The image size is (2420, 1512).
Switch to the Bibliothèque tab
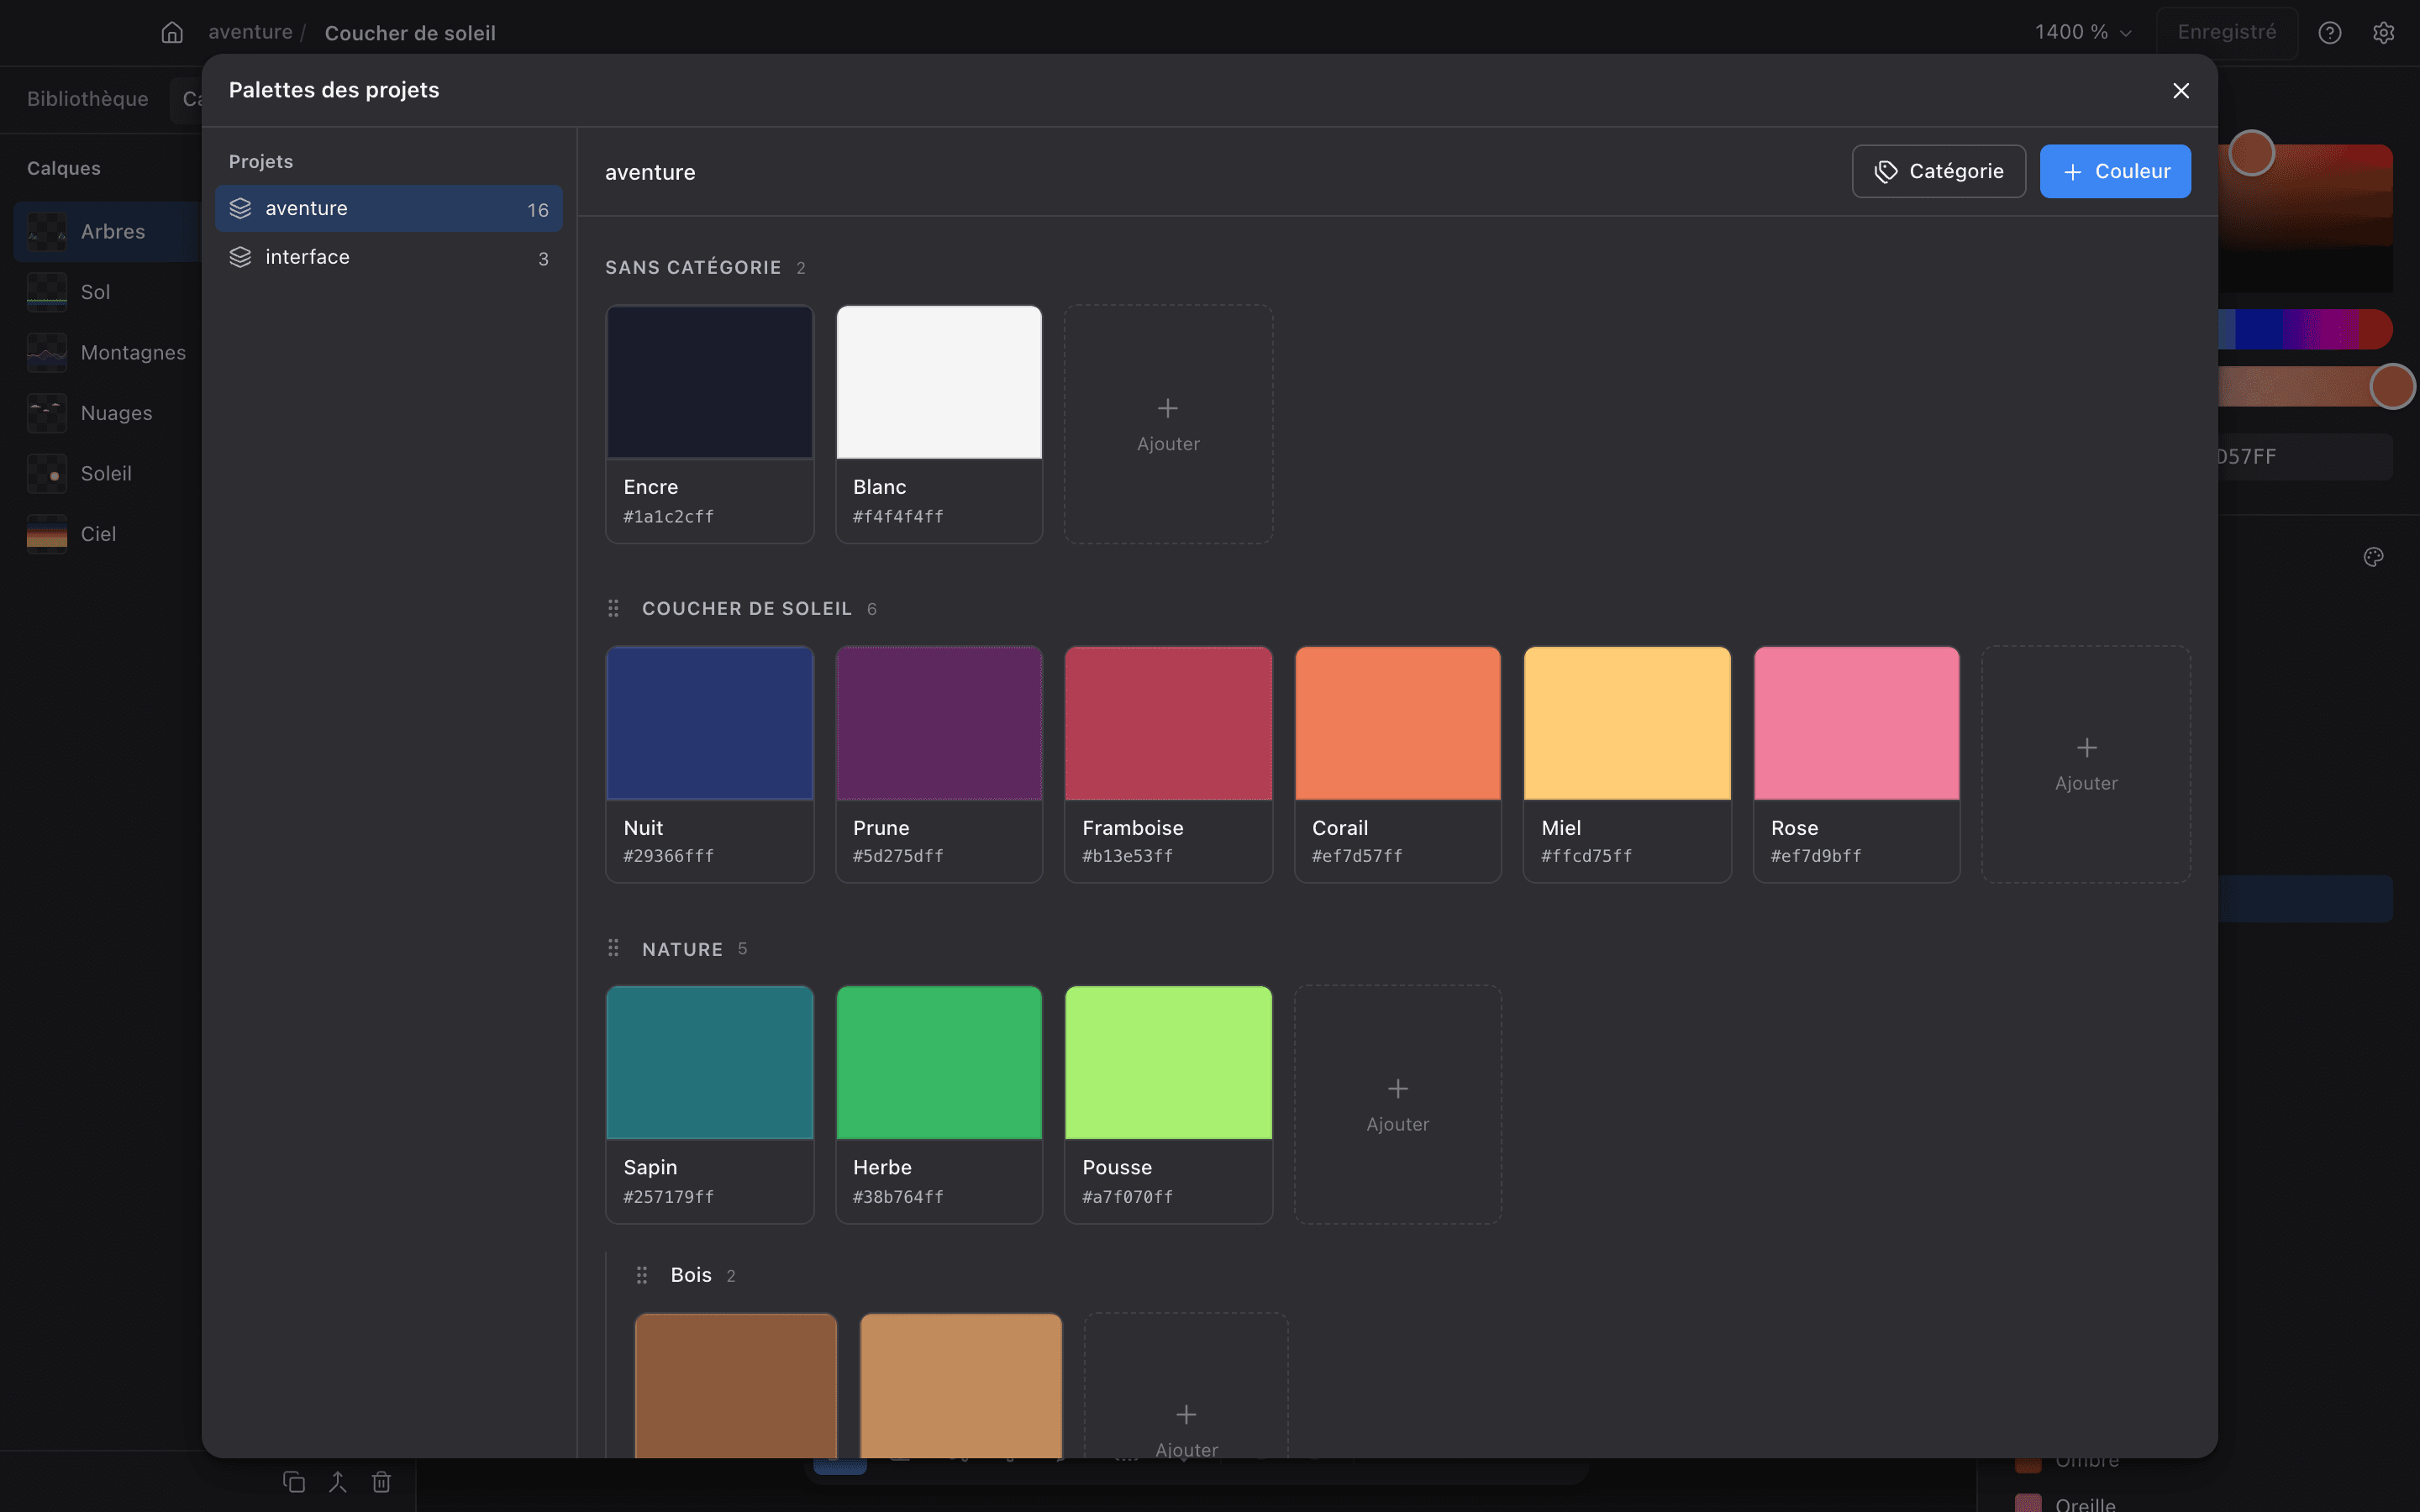[x=88, y=99]
